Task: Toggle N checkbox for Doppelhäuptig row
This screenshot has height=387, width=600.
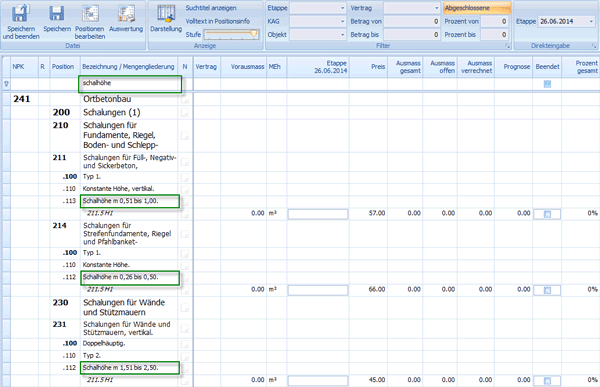Action: pyautogui.click(x=185, y=344)
